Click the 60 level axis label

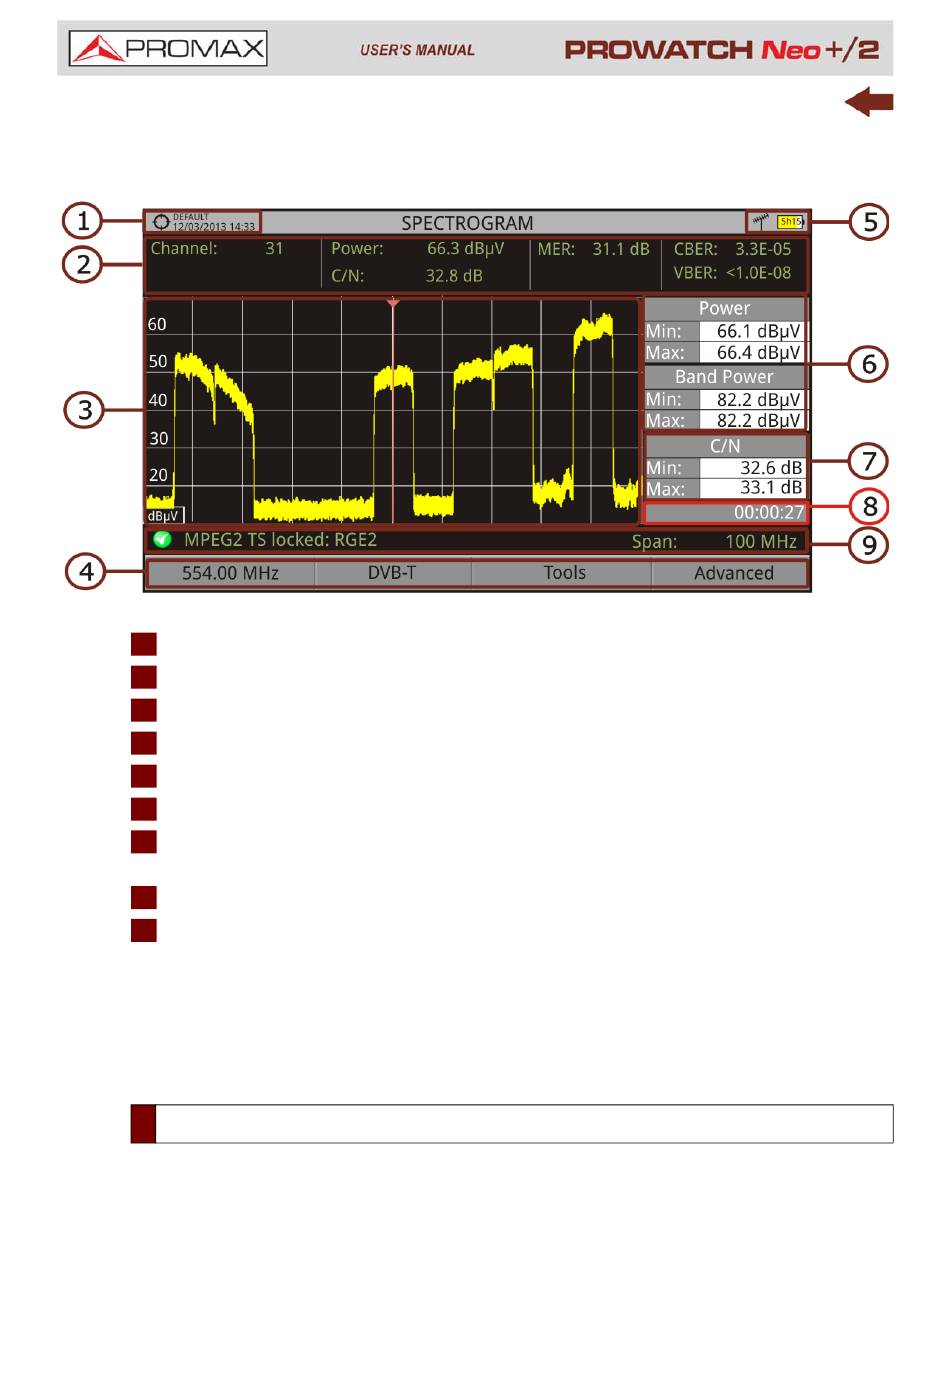tap(157, 324)
